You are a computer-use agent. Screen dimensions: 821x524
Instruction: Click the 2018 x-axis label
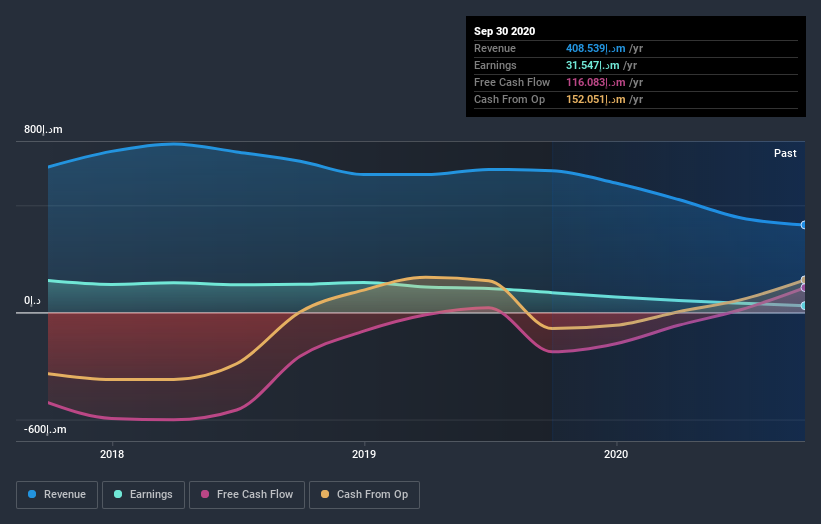112,454
